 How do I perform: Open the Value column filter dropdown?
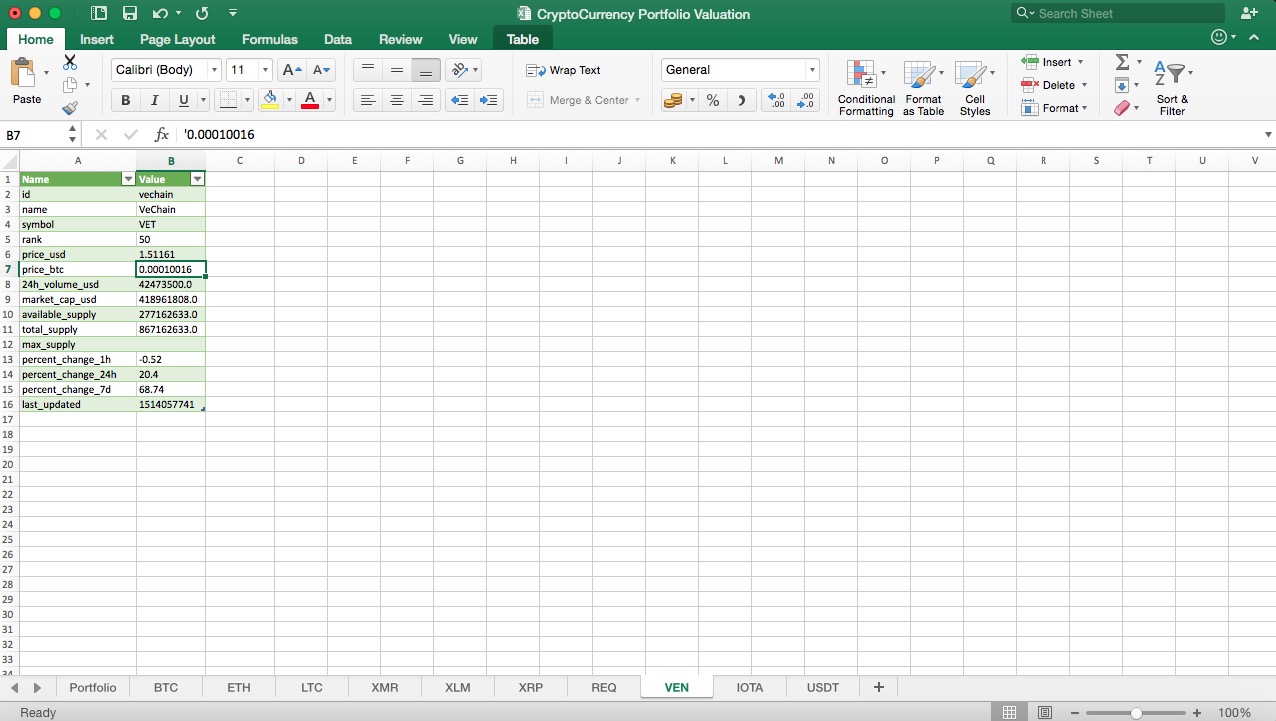[x=197, y=179]
